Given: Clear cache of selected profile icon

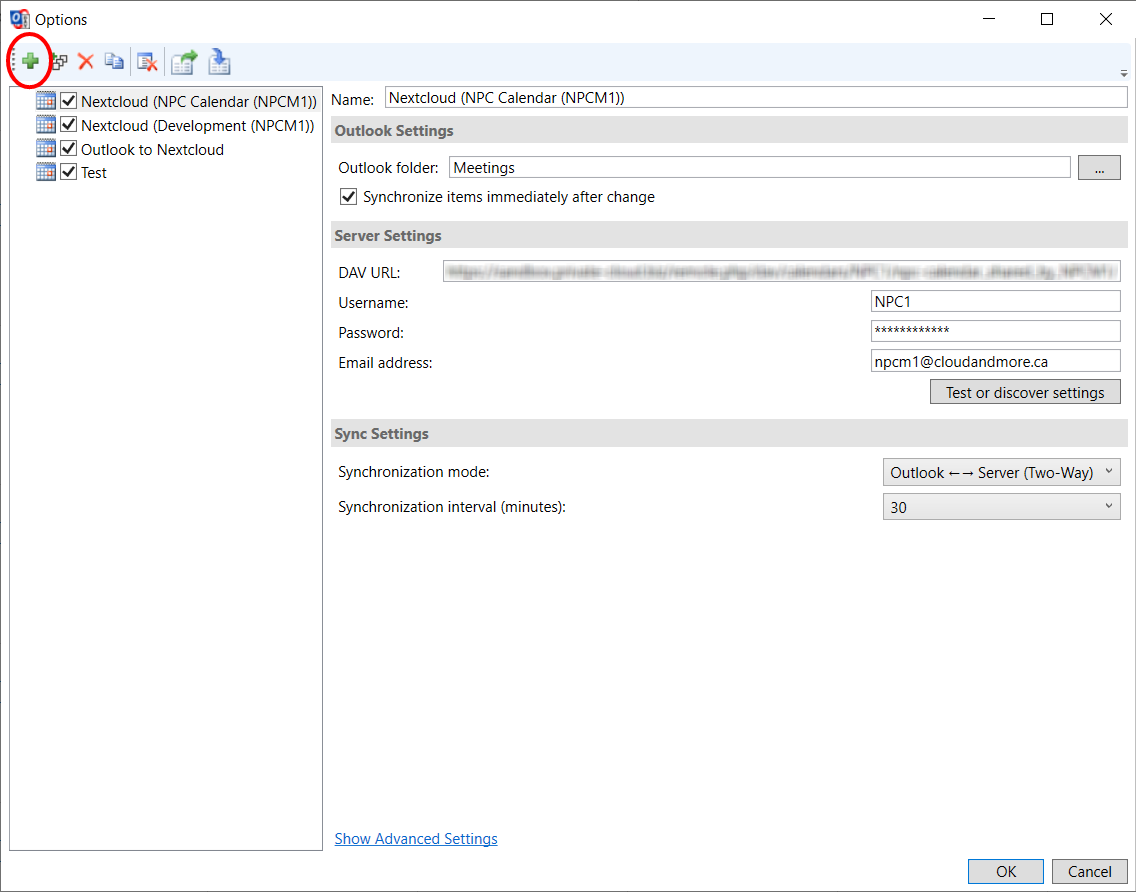Looking at the screenshot, I should pyautogui.click(x=147, y=62).
